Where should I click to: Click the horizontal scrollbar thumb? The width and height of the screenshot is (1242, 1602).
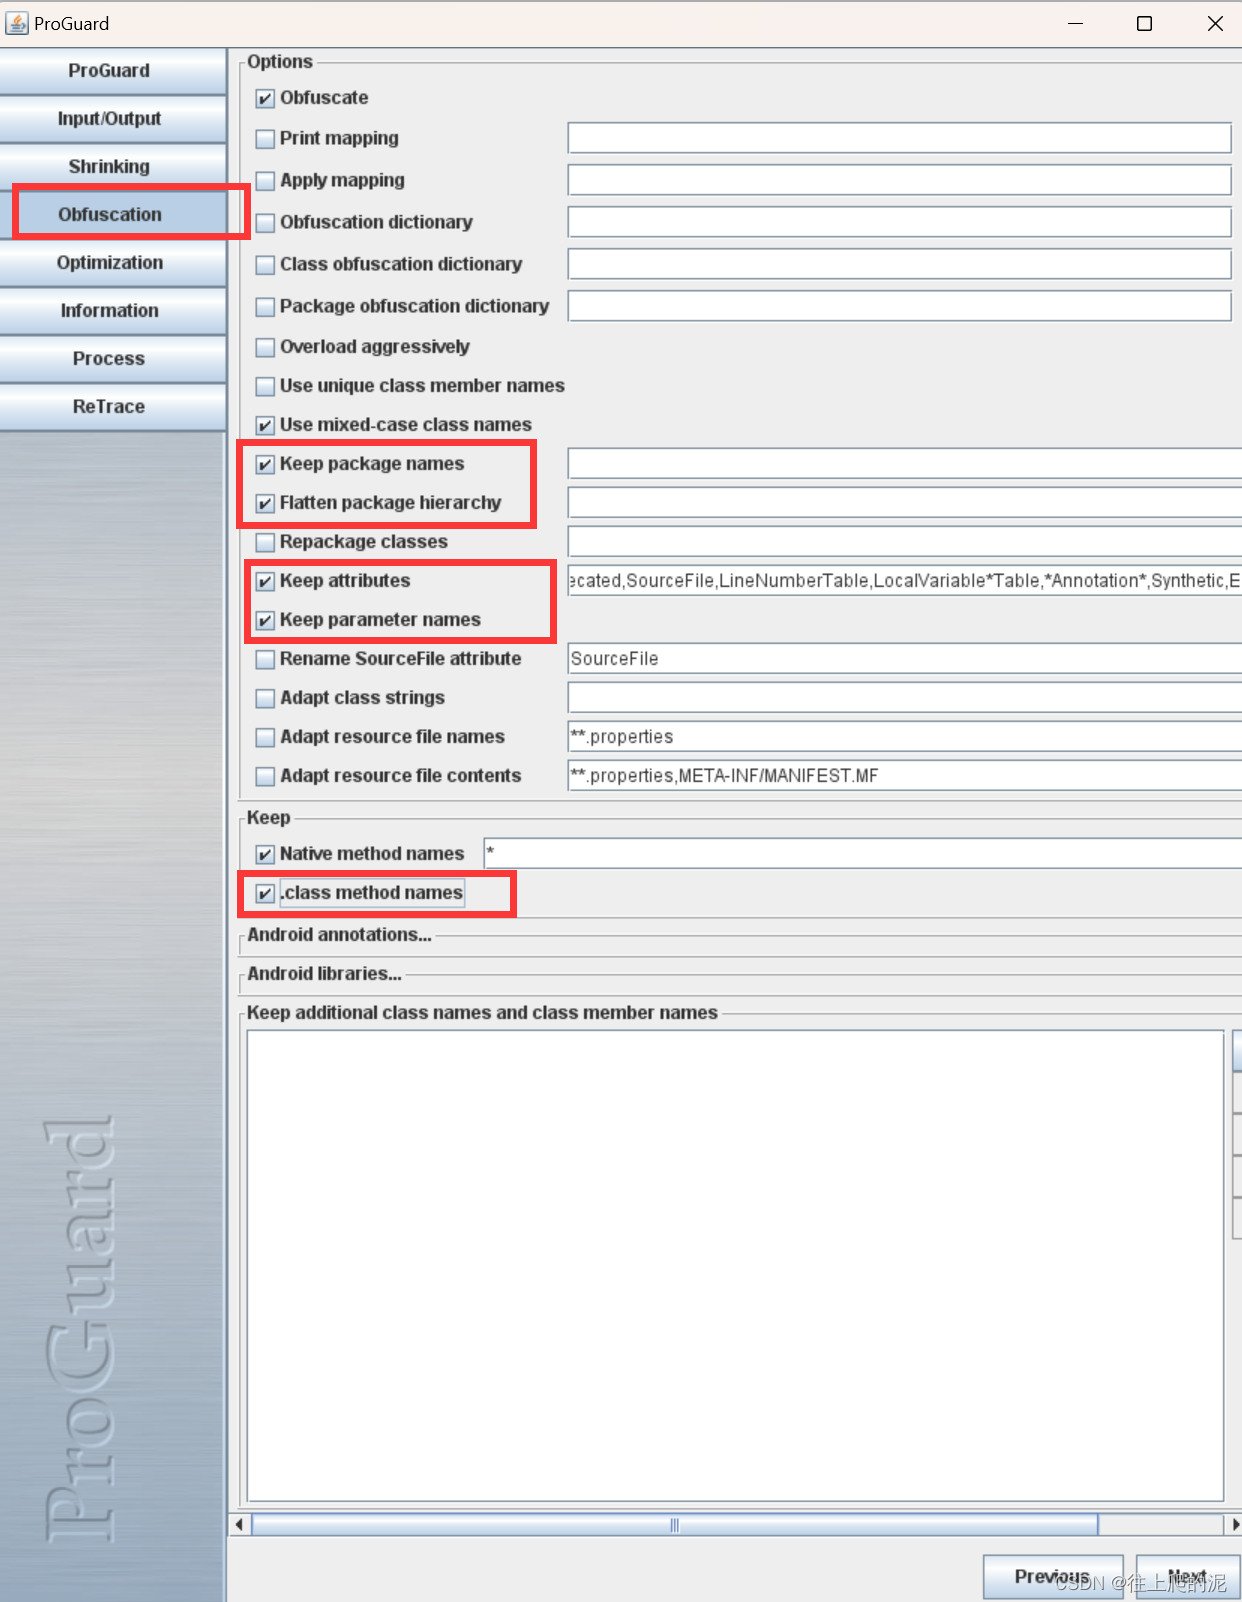tap(675, 1525)
